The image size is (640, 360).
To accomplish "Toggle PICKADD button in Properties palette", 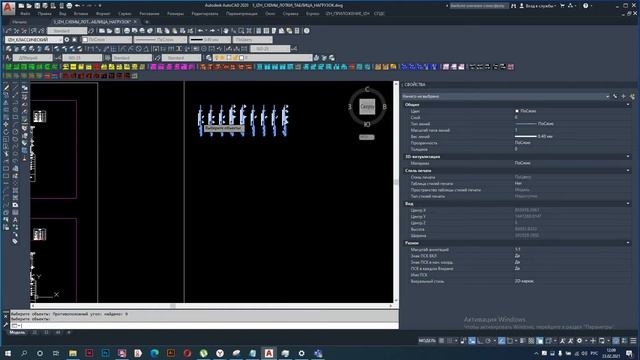I will 615,96.
